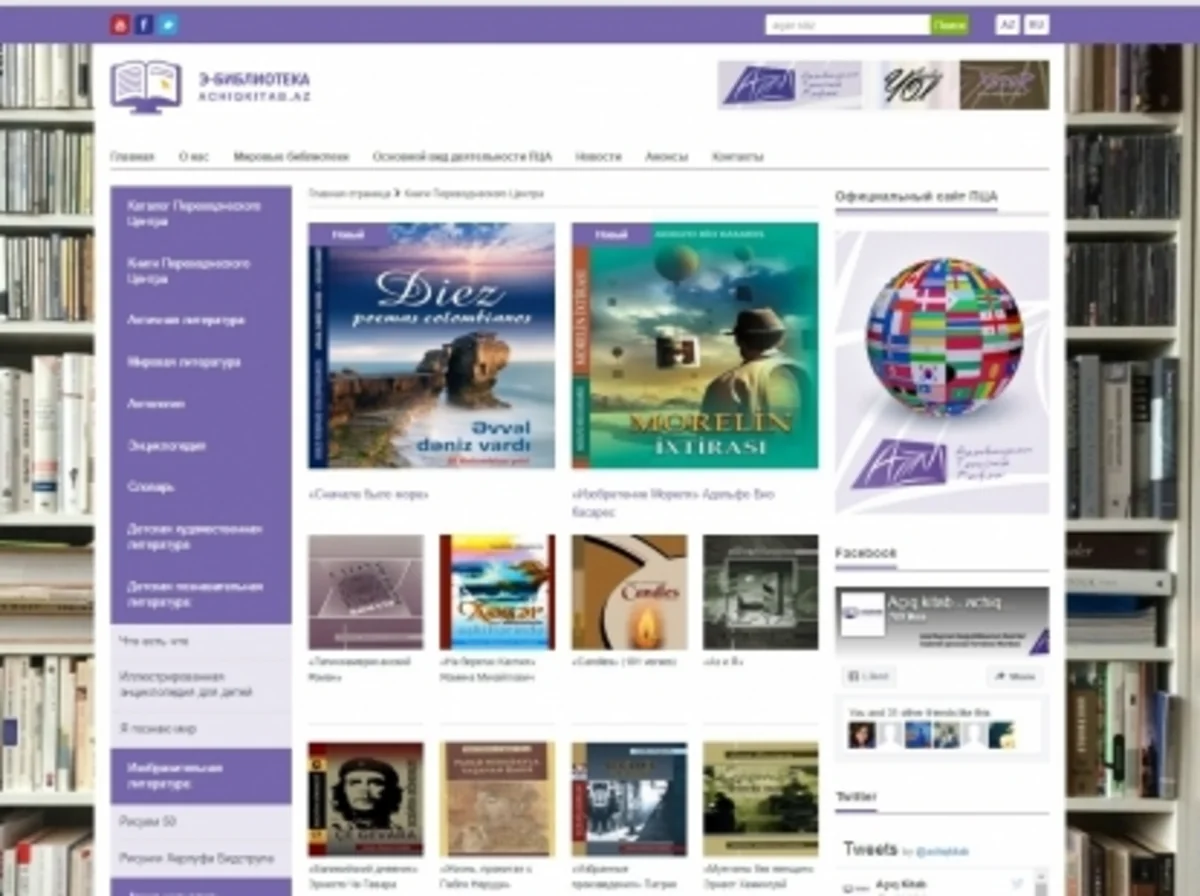The height and width of the screenshot is (896, 1200).
Task: Open the Che Guevara book thumbnail
Action: [x=365, y=799]
